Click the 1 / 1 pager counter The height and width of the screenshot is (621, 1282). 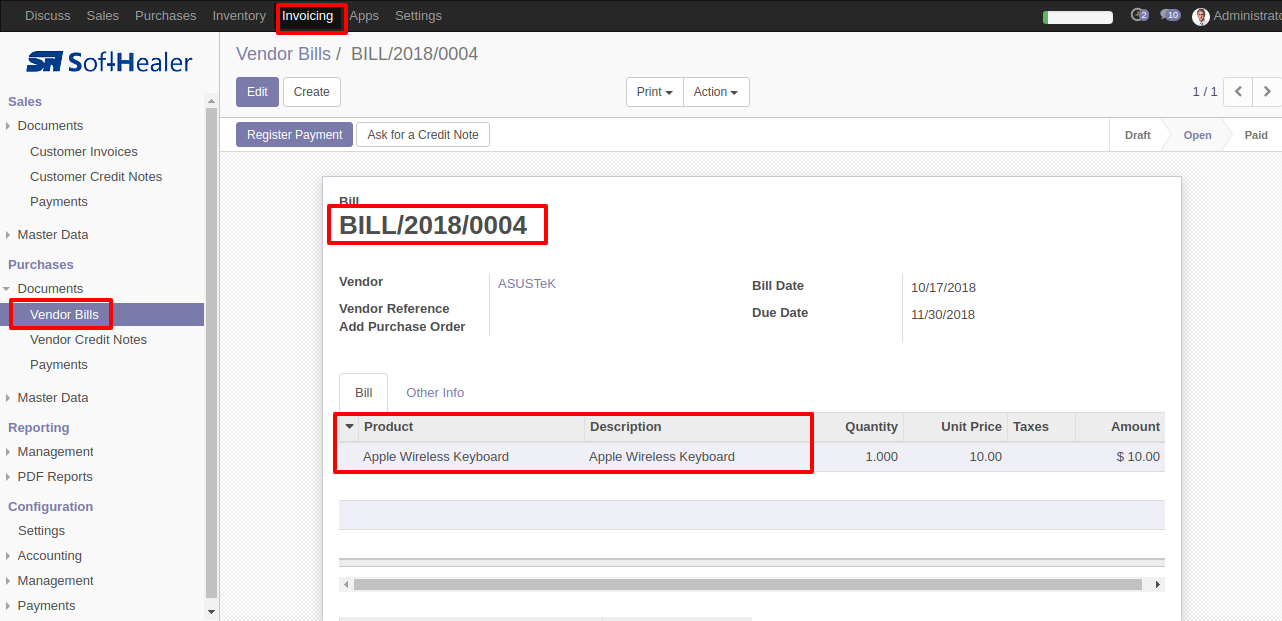coord(1205,92)
